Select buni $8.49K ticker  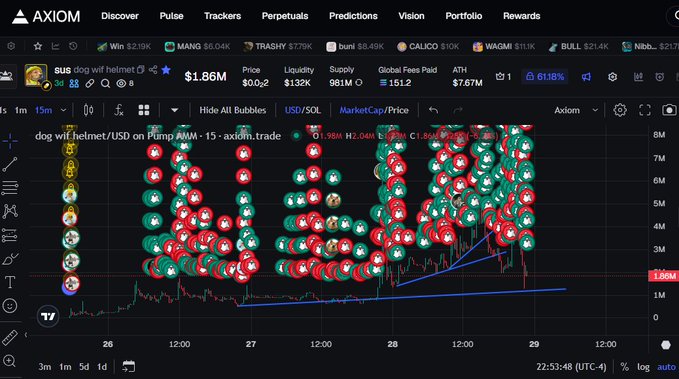point(355,46)
